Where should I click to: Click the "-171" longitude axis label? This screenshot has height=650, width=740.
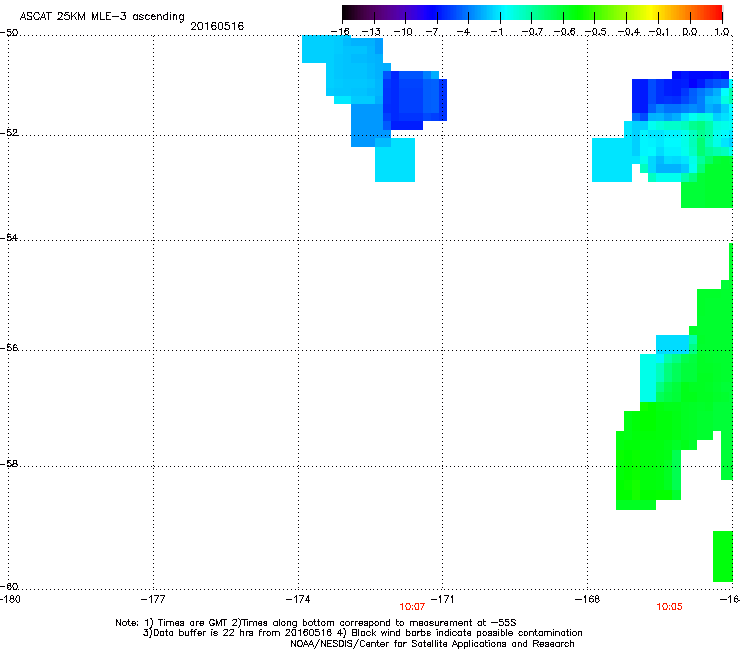pos(442,599)
